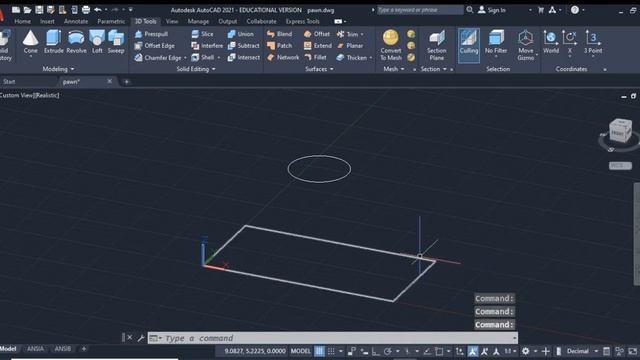Toggle object snap in the status bar
The image size is (640, 360).
click(439, 351)
